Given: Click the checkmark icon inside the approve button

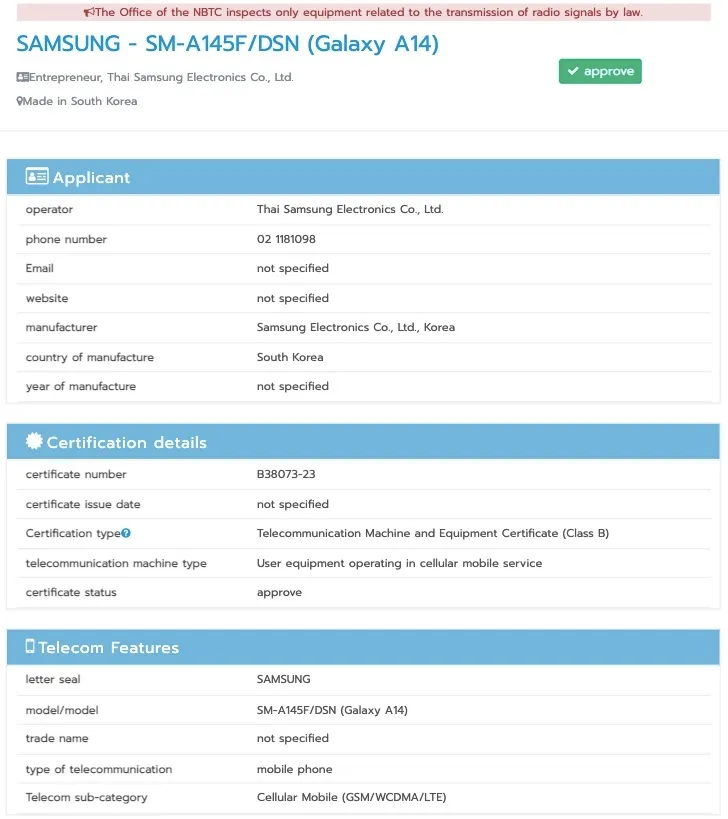Looking at the screenshot, I should point(573,71).
